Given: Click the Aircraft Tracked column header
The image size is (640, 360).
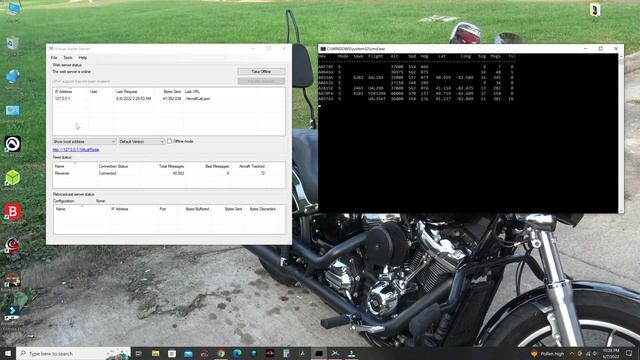Looking at the screenshot, I should click(252, 167).
